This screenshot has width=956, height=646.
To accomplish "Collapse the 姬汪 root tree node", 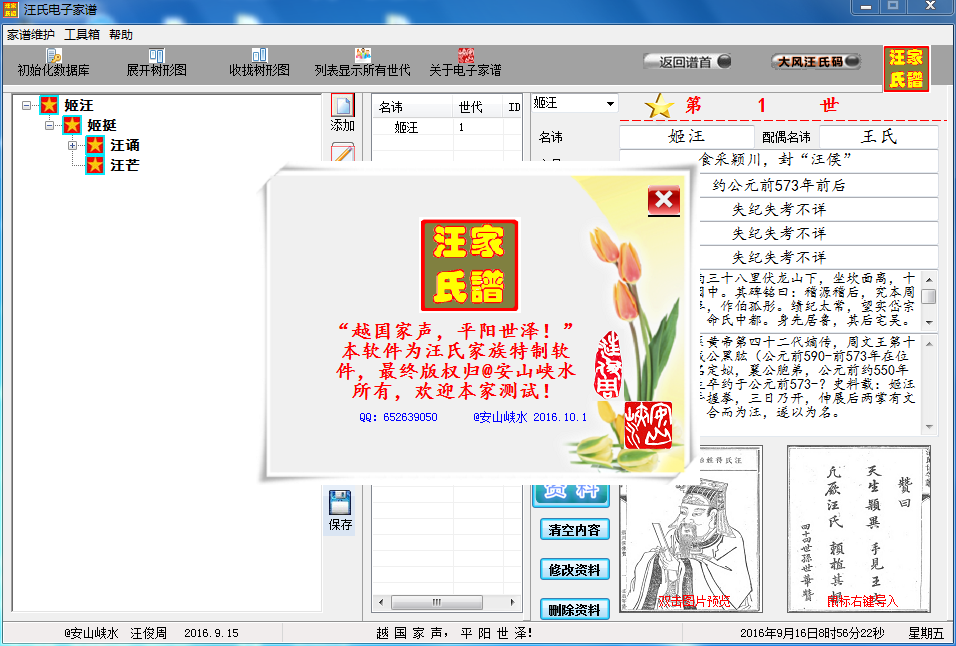I will coord(26,105).
